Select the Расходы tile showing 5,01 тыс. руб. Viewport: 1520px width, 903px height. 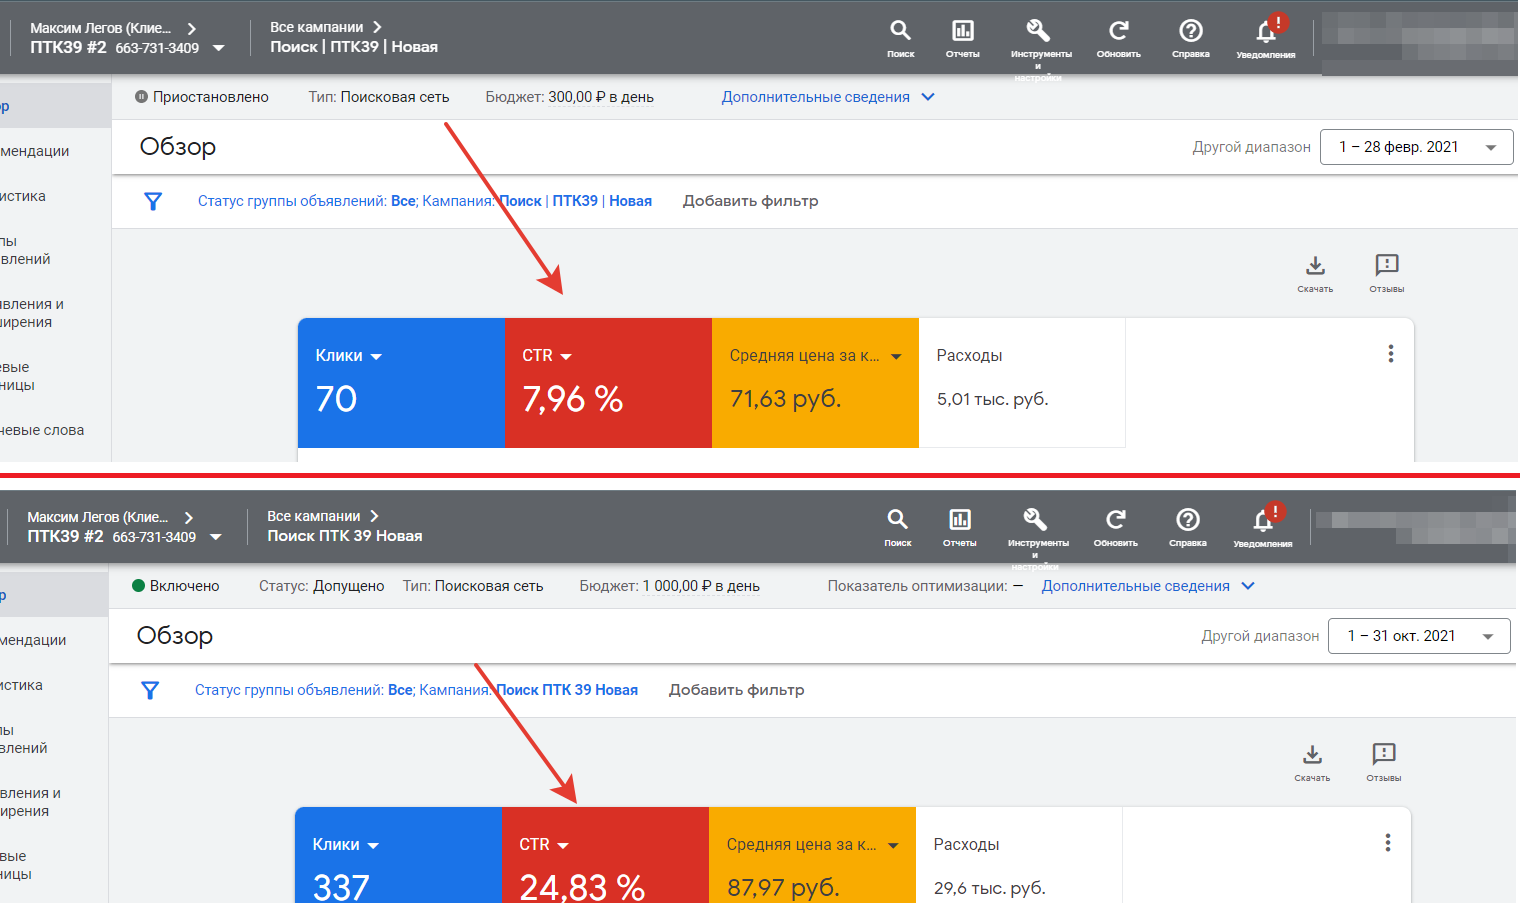1022,382
